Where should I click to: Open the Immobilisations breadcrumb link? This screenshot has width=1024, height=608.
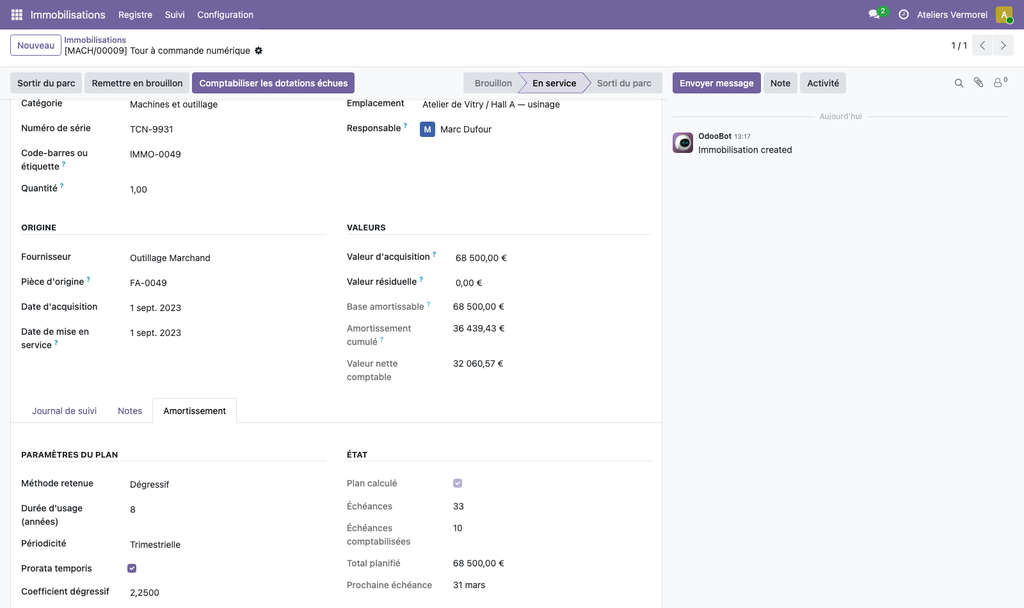tap(95, 40)
